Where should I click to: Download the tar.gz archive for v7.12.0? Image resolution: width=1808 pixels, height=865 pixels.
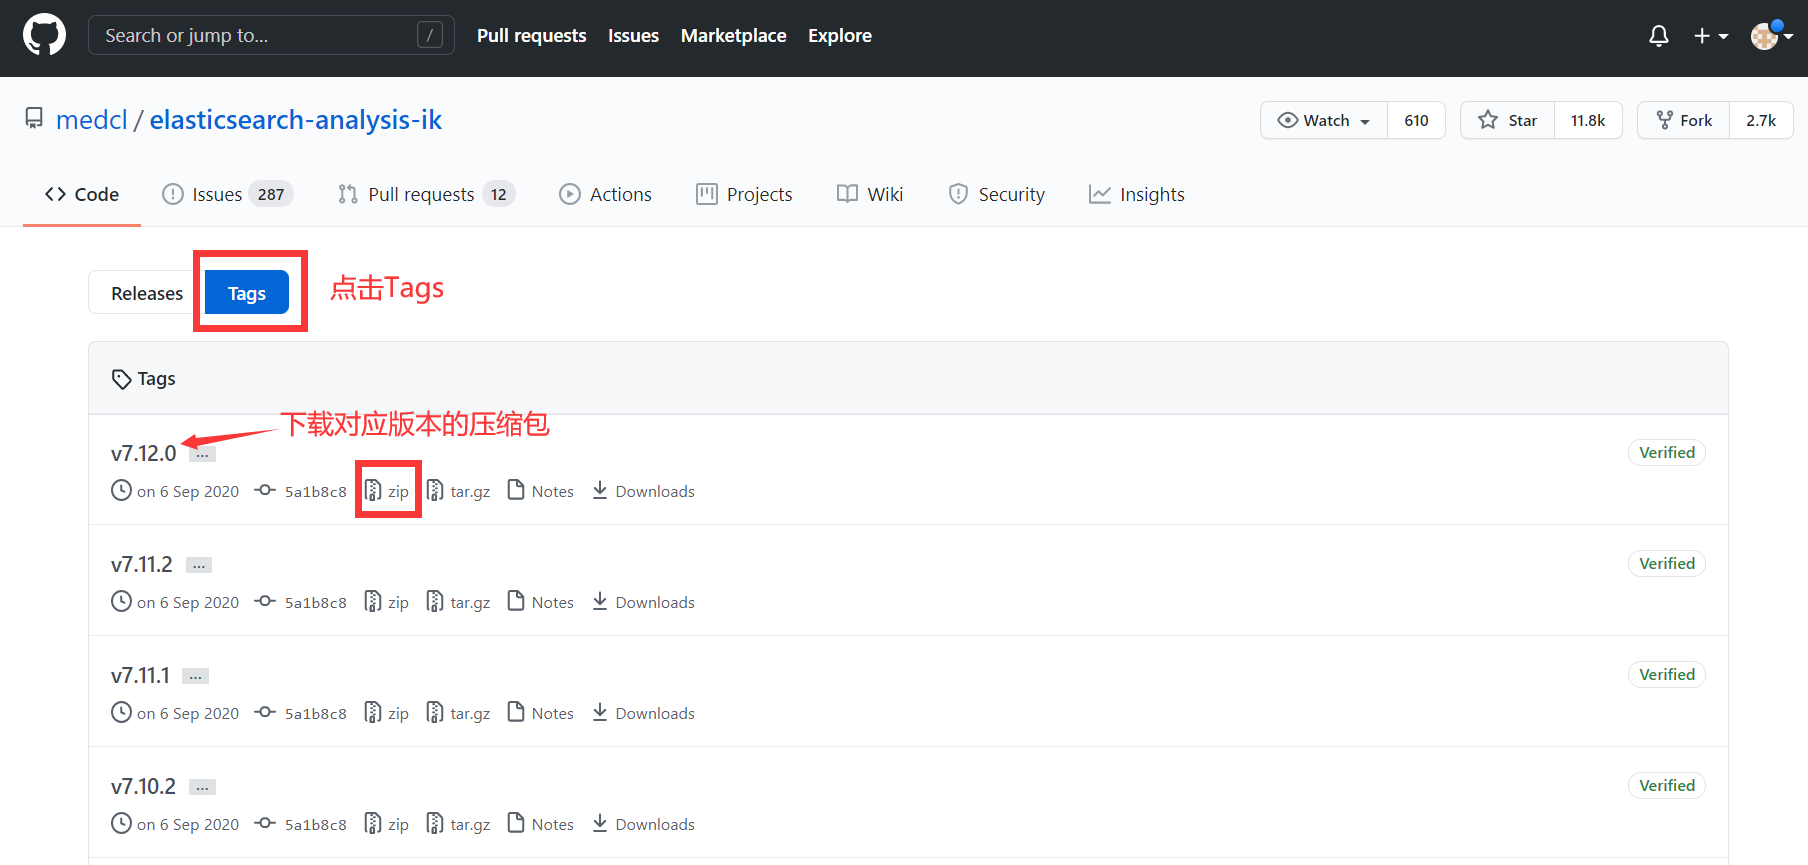[458, 491]
